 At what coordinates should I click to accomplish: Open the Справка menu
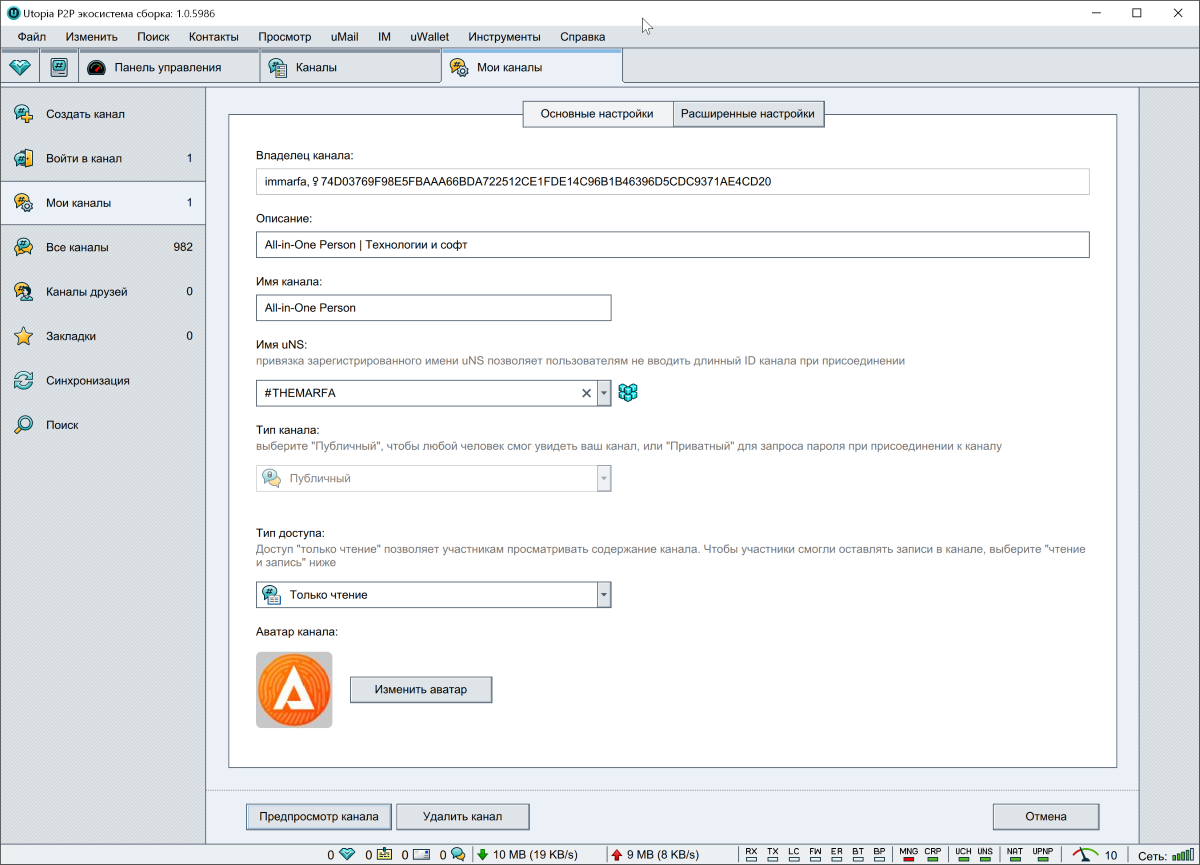[x=583, y=37]
